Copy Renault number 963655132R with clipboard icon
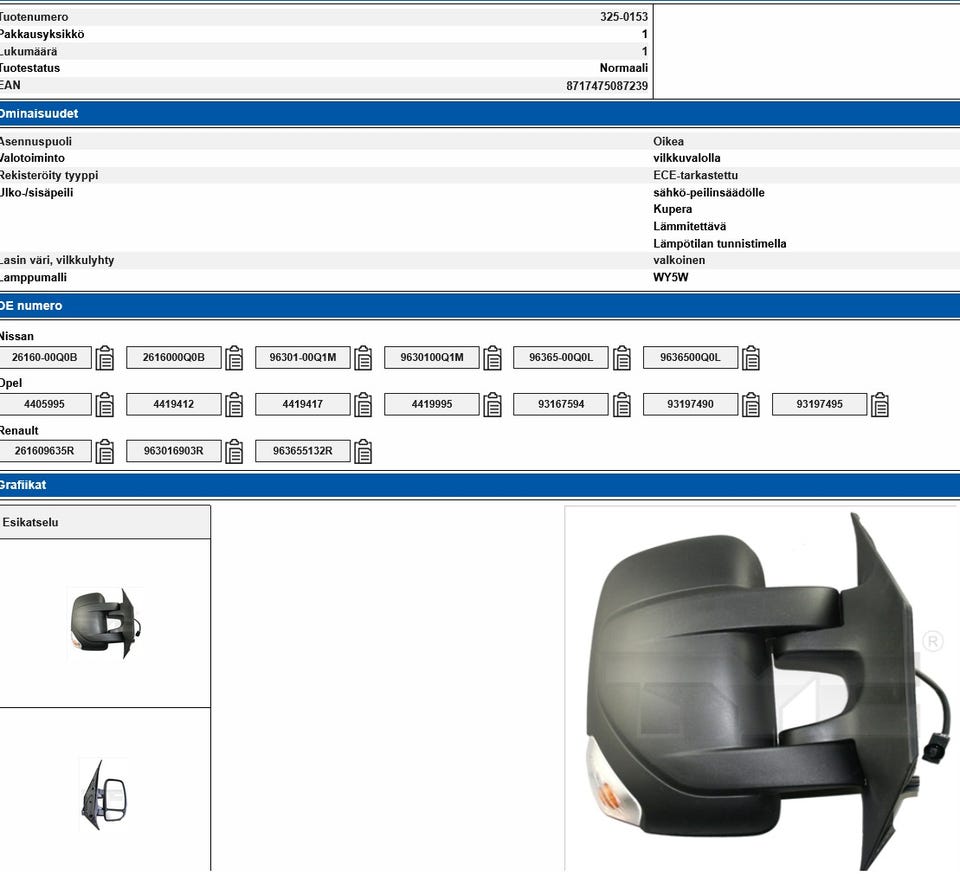 (x=363, y=452)
